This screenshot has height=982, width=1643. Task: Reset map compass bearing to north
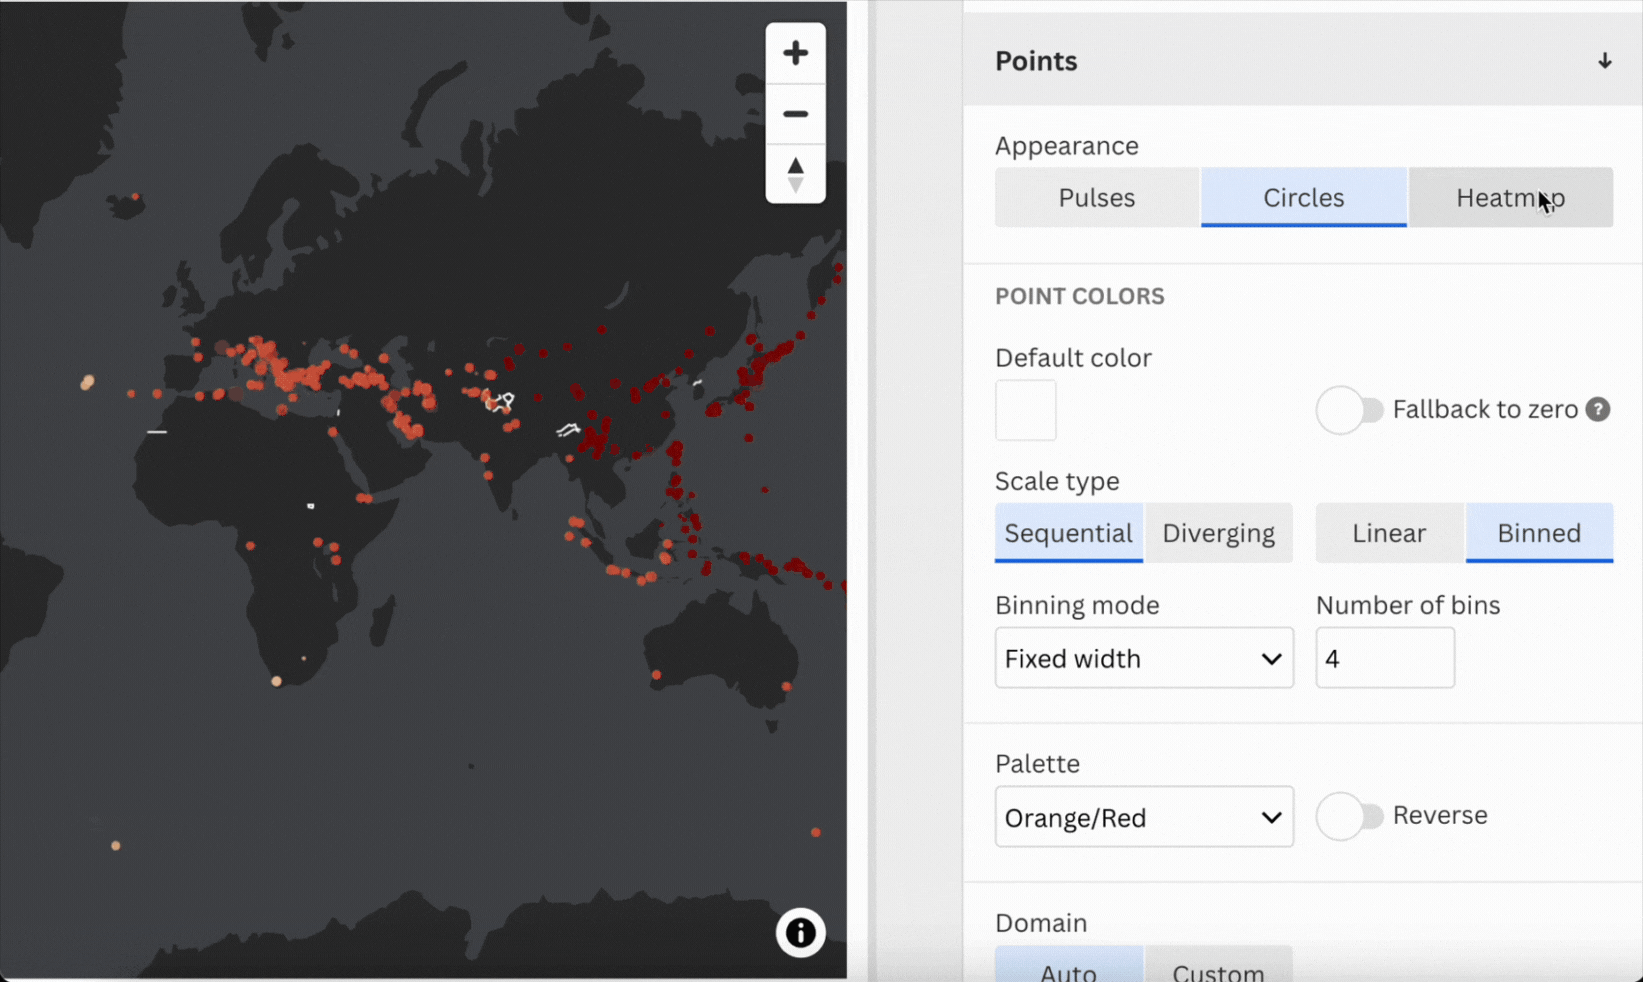coord(795,174)
